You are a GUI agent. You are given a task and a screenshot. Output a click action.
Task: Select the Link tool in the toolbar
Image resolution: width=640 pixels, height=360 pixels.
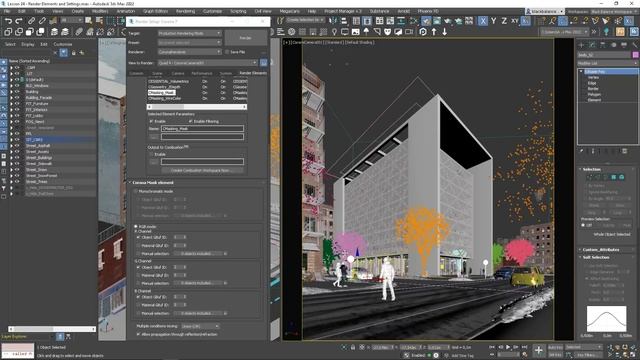click(x=31, y=21)
